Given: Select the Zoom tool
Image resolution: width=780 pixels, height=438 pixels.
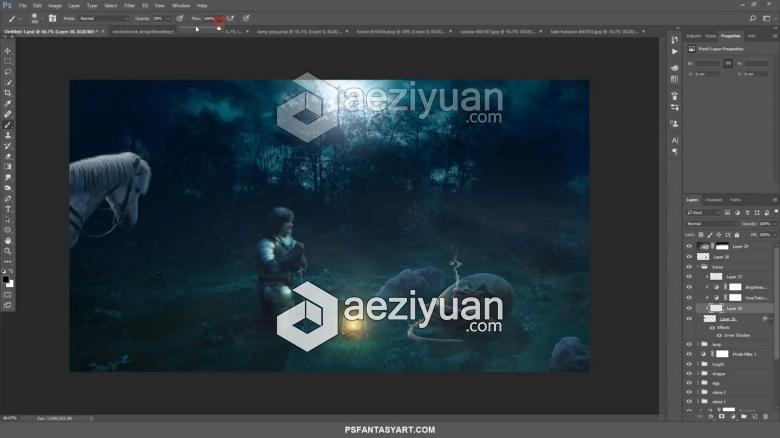Looking at the screenshot, I should point(7,251).
